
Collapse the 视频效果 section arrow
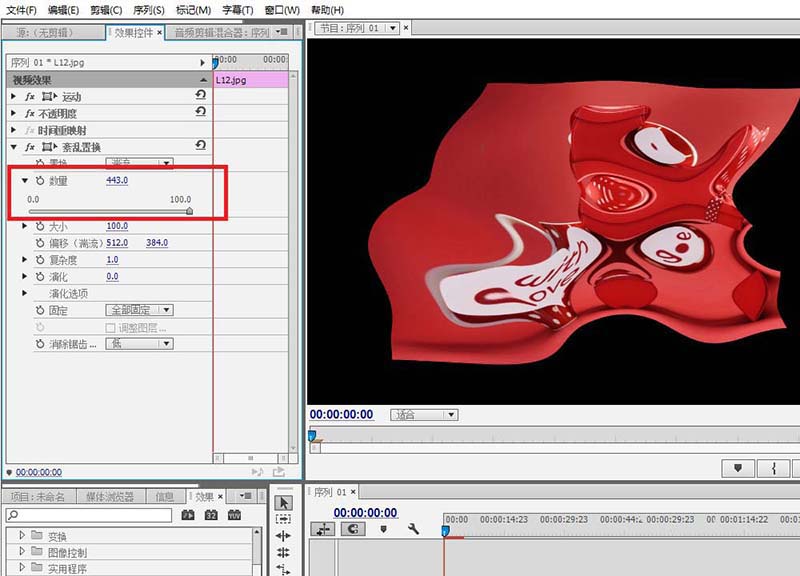tap(204, 80)
